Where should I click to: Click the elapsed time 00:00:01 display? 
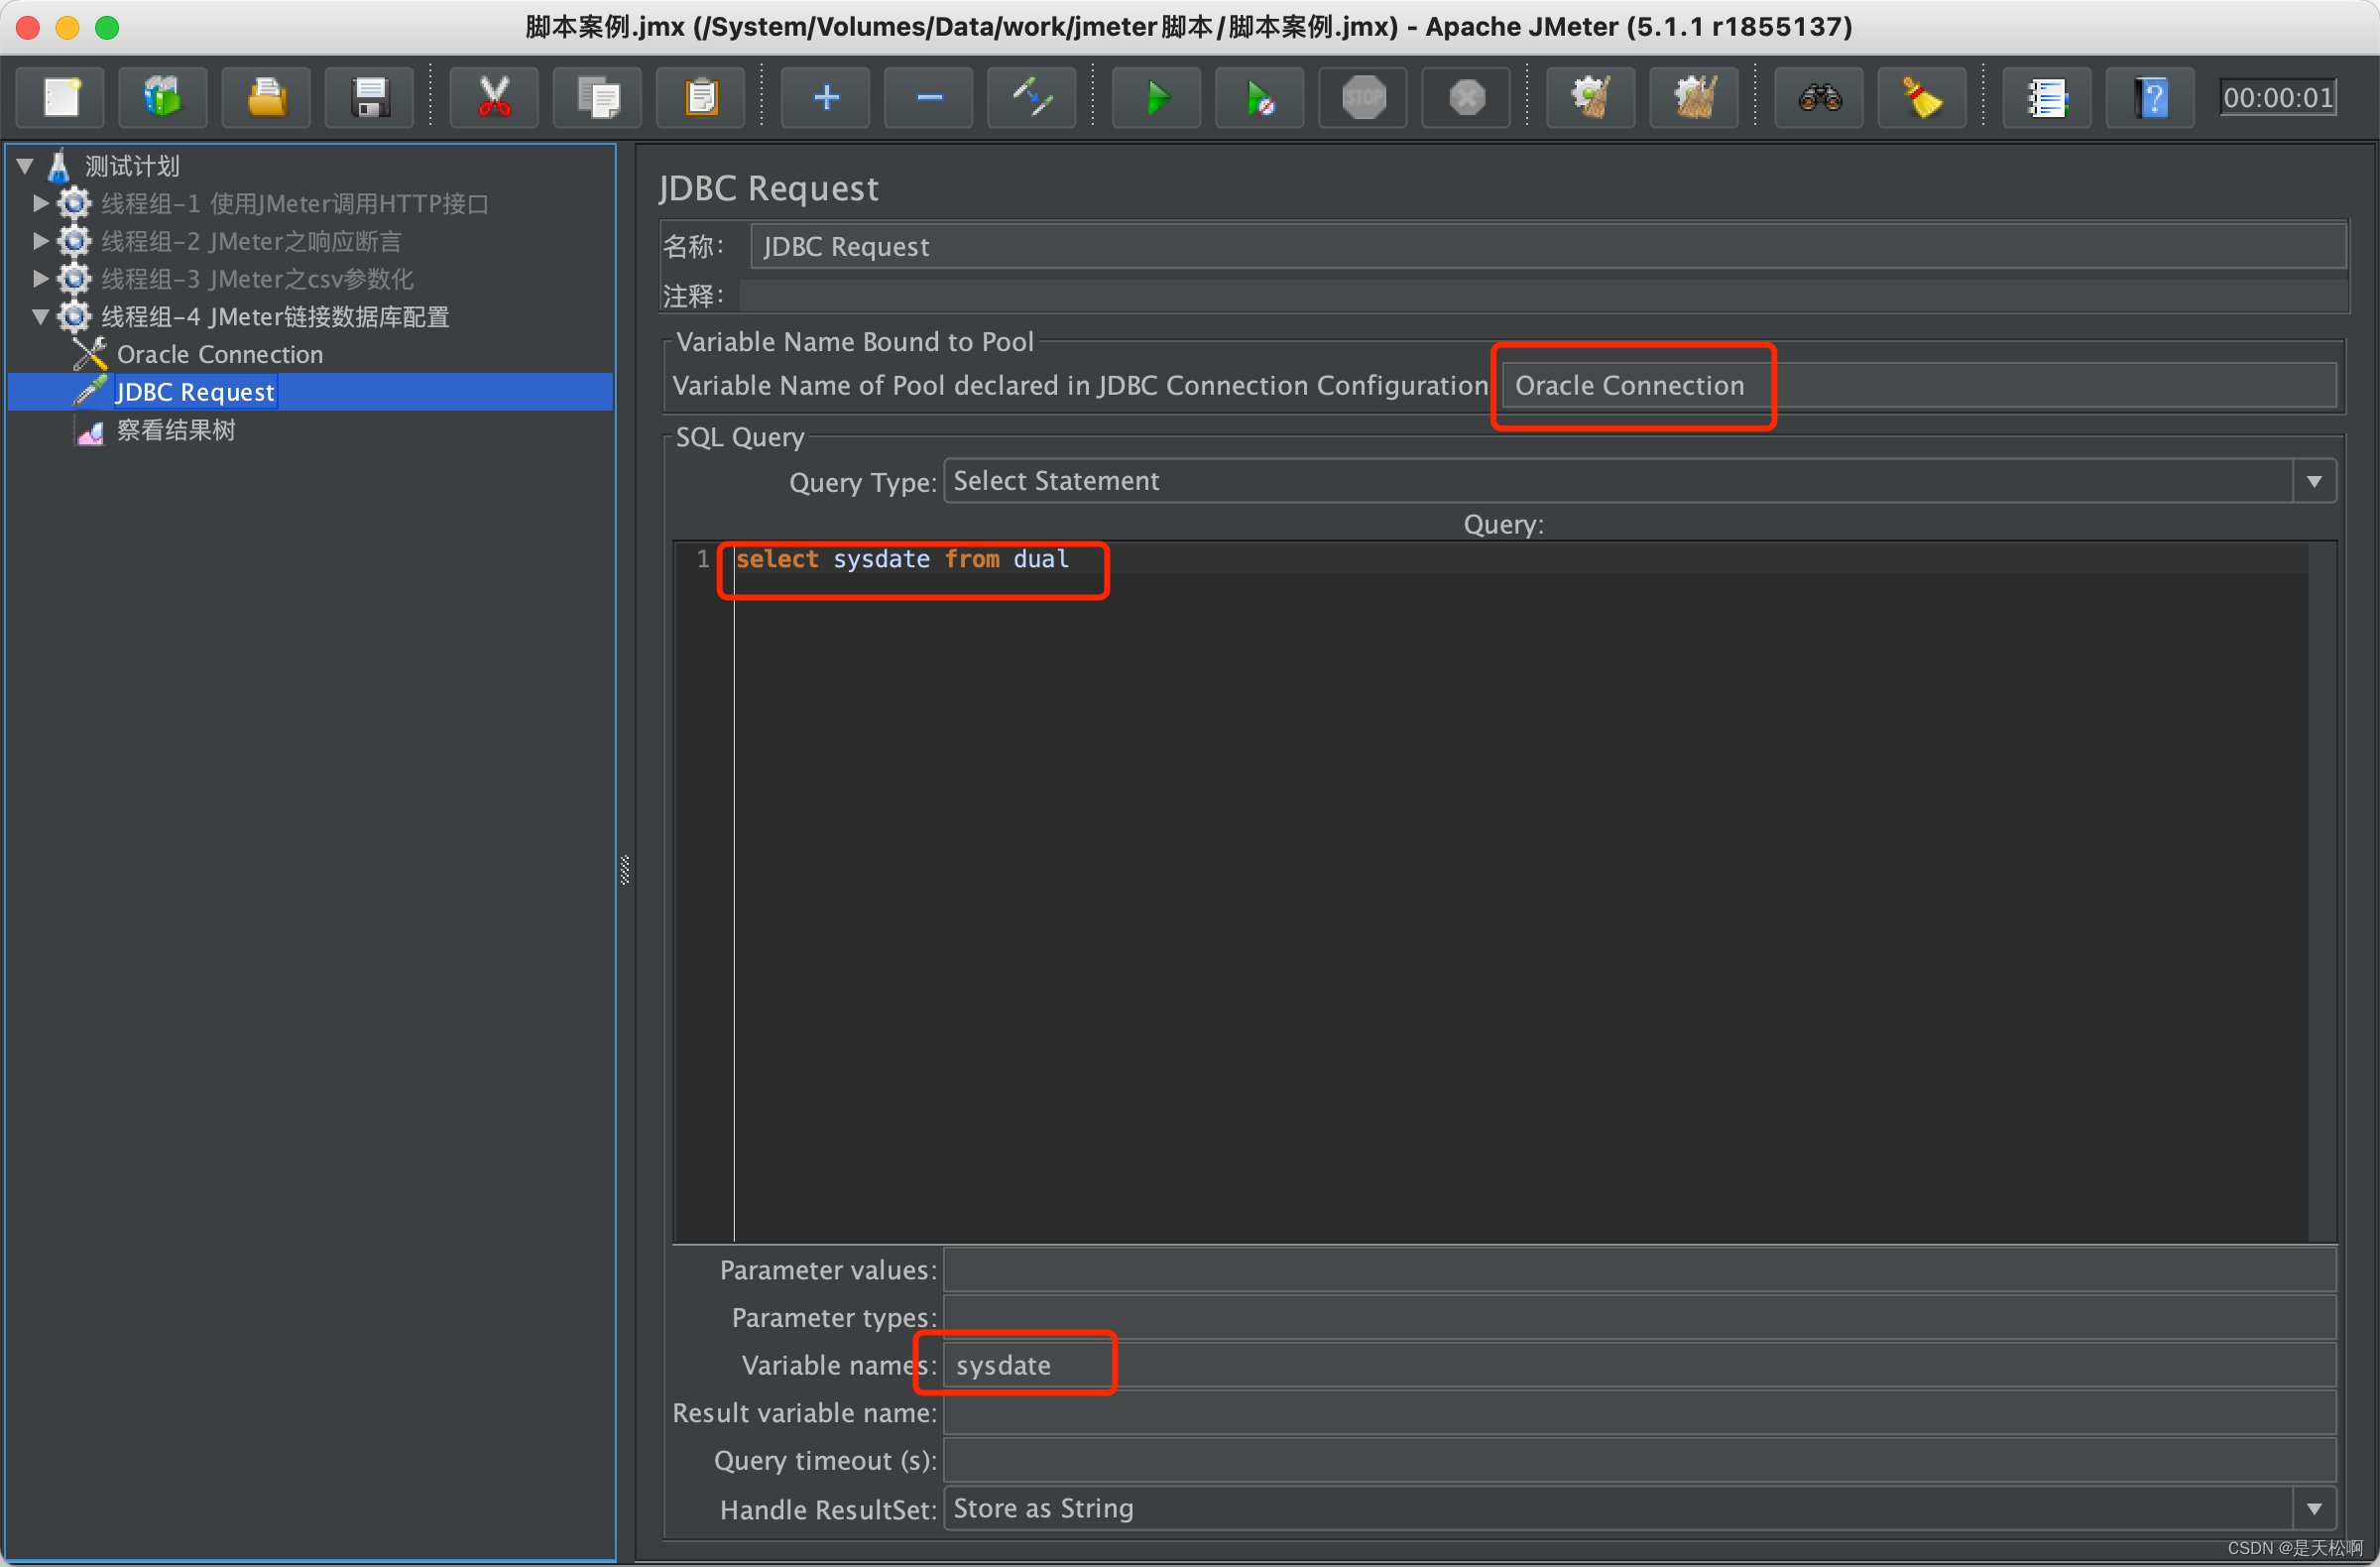pos(2277,97)
